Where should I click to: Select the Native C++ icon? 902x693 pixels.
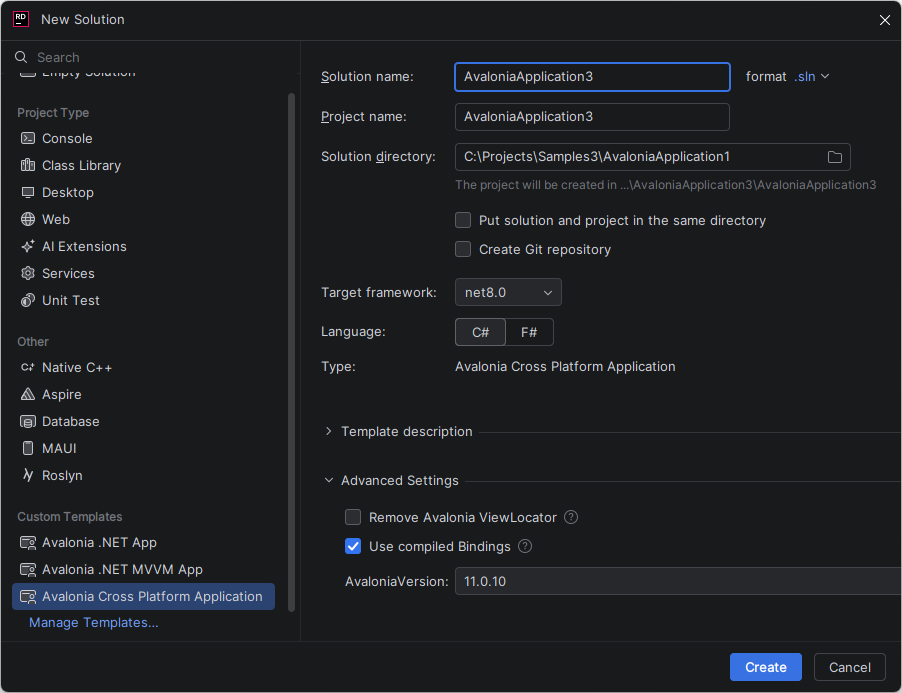(x=27, y=367)
